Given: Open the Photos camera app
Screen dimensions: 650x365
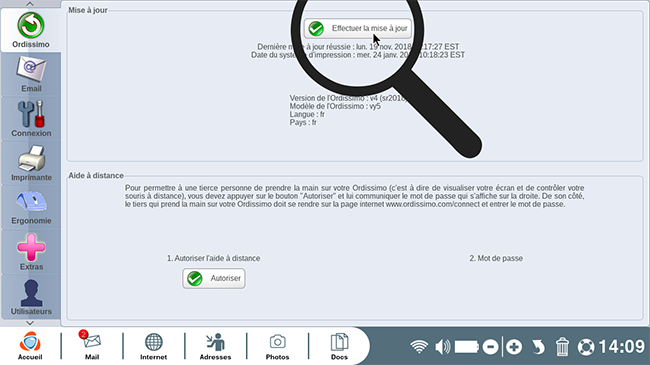Looking at the screenshot, I should 277,346.
